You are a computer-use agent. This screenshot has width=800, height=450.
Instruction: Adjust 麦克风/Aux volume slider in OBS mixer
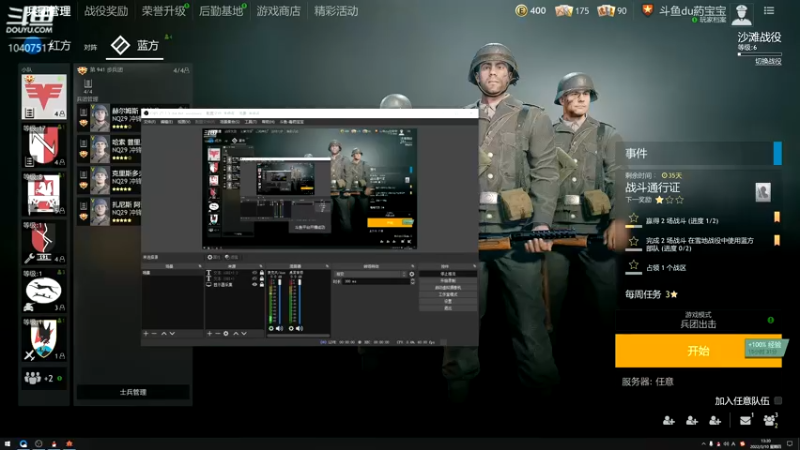click(280, 300)
